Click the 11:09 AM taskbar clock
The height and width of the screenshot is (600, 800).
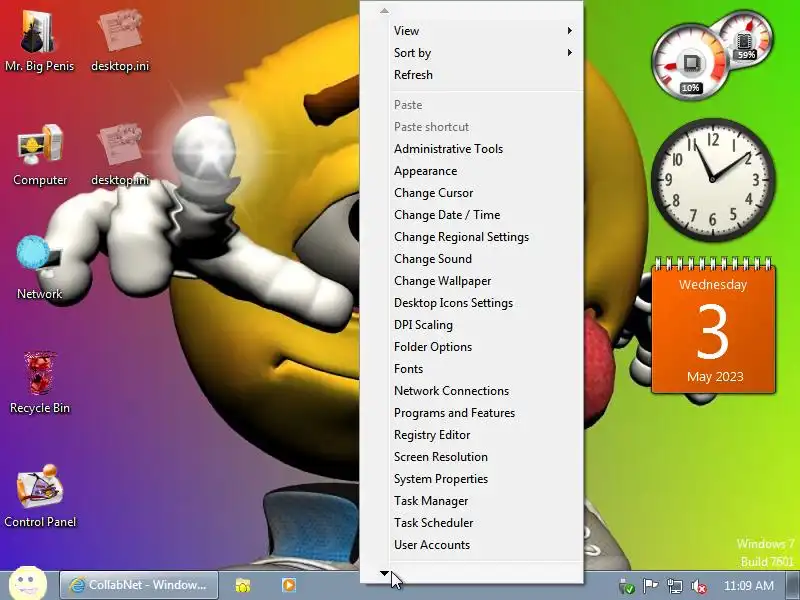tap(748, 586)
